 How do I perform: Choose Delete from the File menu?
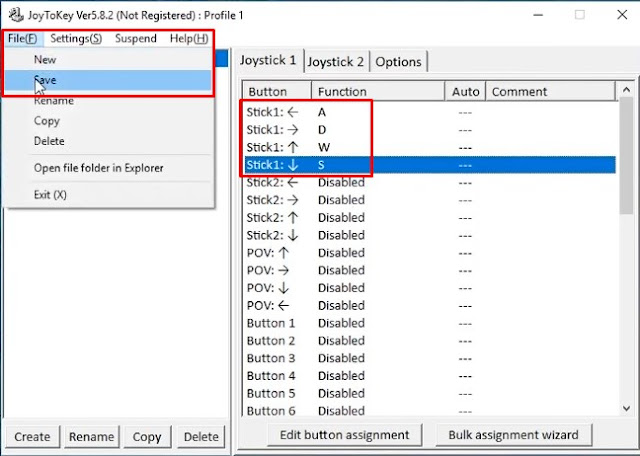click(108, 141)
